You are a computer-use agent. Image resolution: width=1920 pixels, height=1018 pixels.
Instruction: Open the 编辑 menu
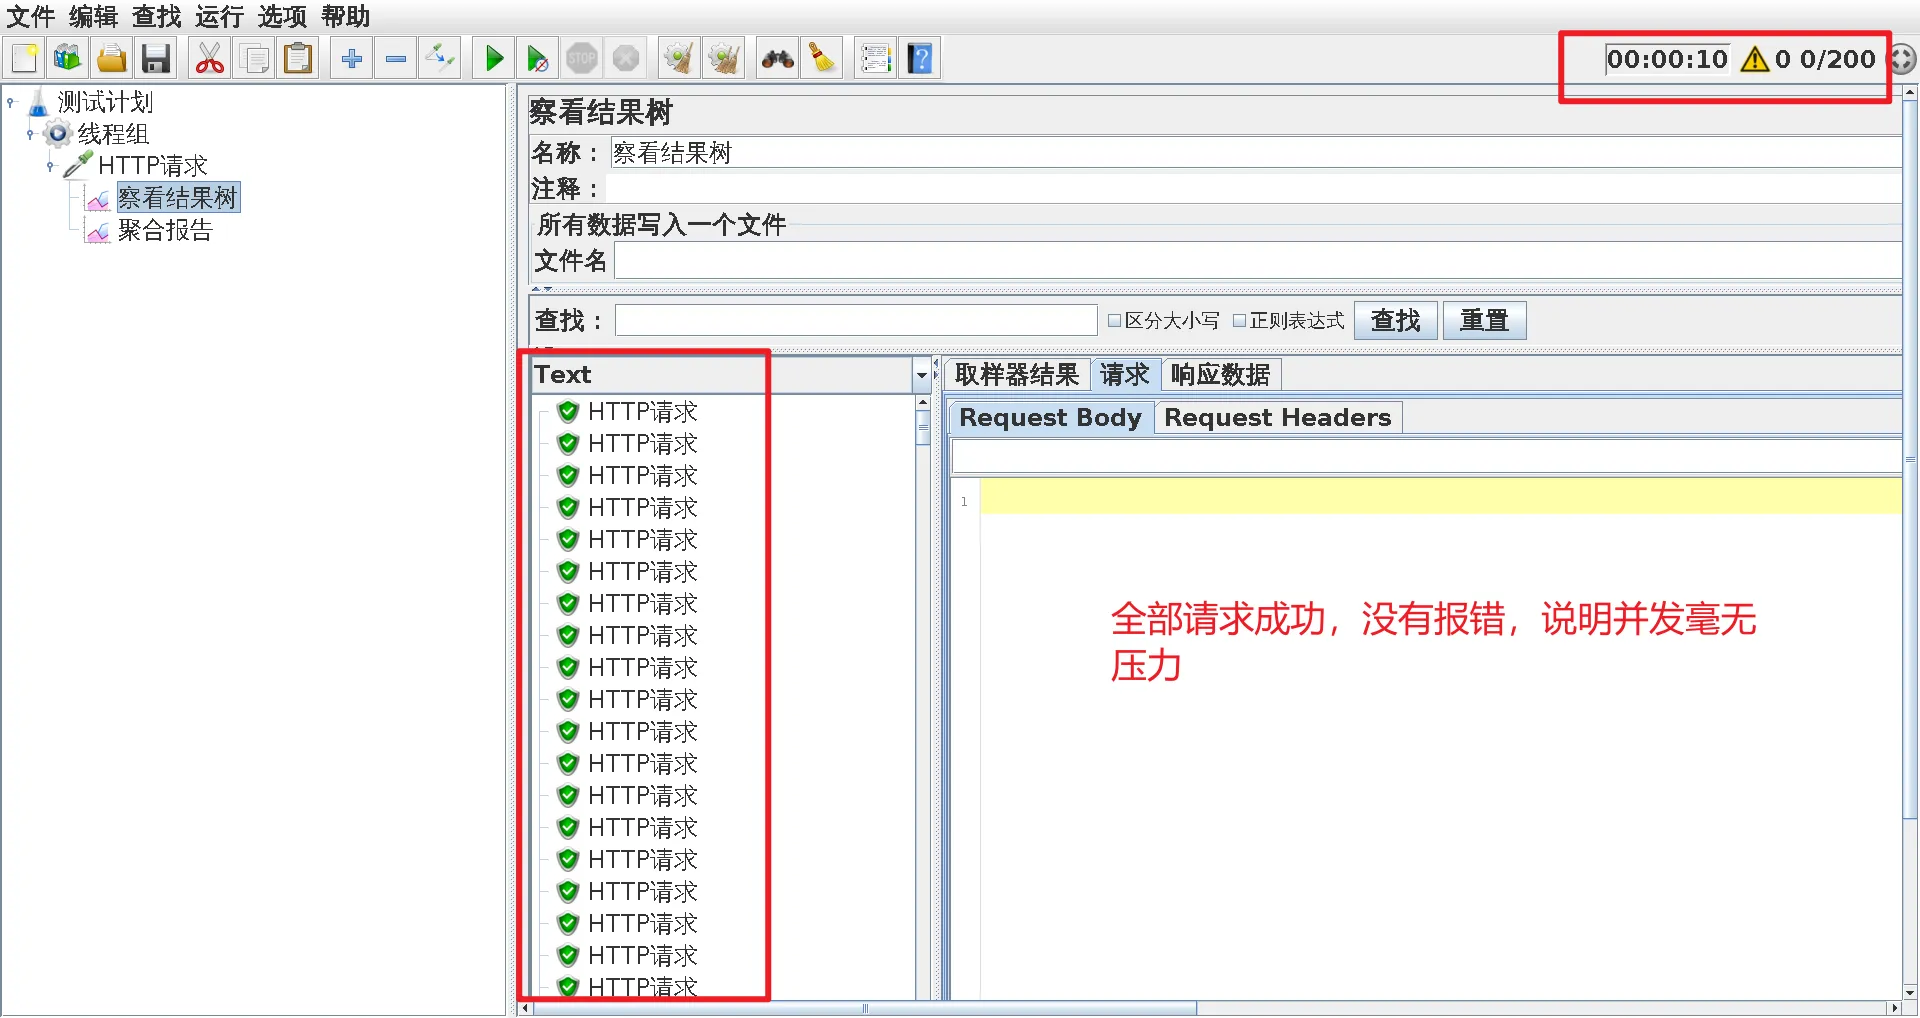(94, 17)
